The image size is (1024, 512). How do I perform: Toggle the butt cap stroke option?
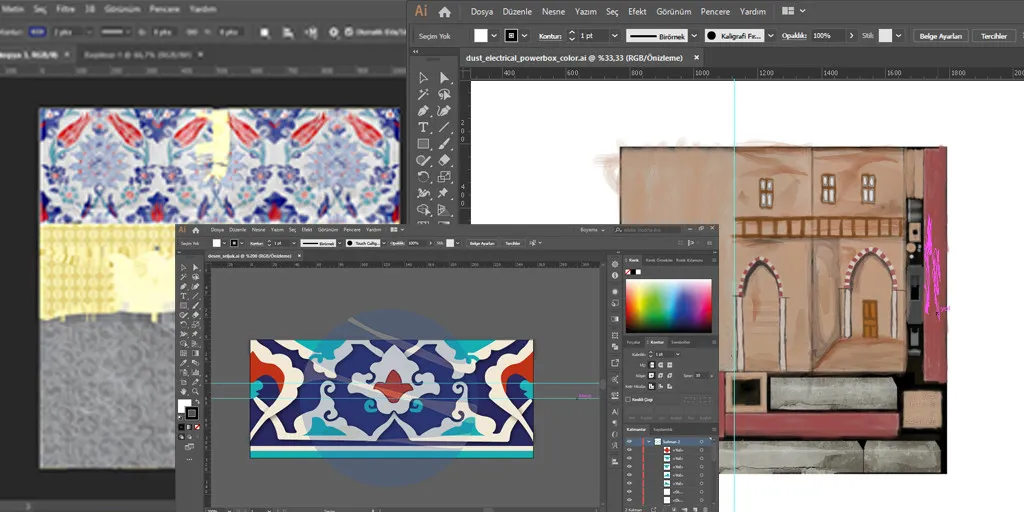click(x=650, y=365)
